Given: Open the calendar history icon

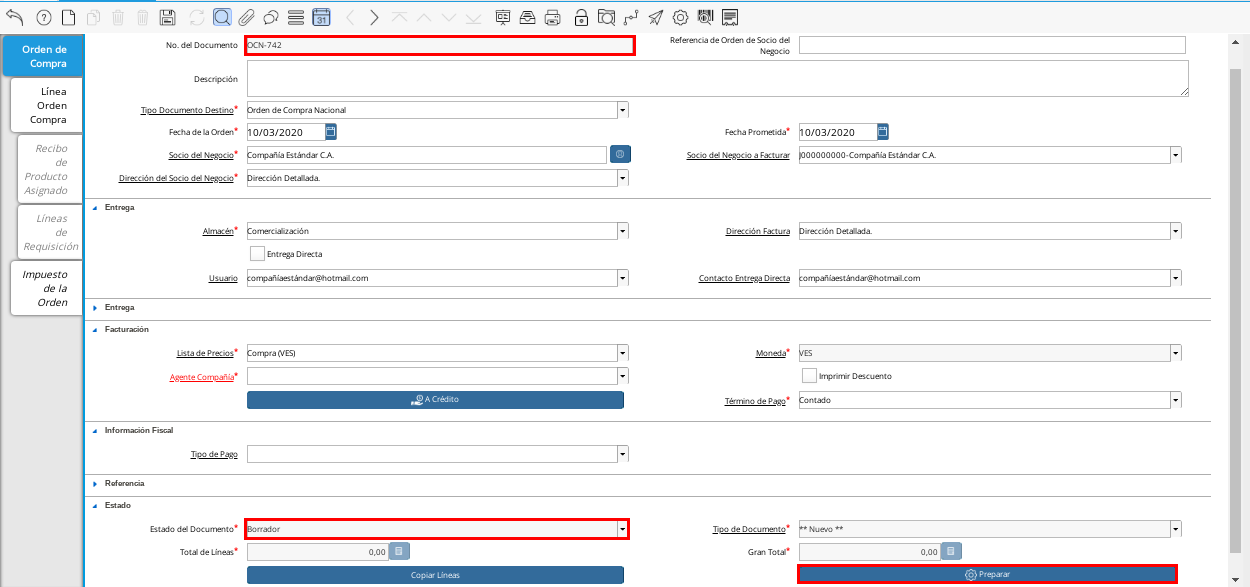Looking at the screenshot, I should (x=321, y=17).
